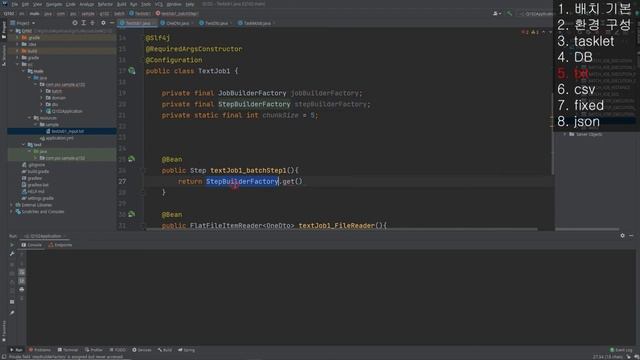Open the Spring tool window button

tap(186, 350)
